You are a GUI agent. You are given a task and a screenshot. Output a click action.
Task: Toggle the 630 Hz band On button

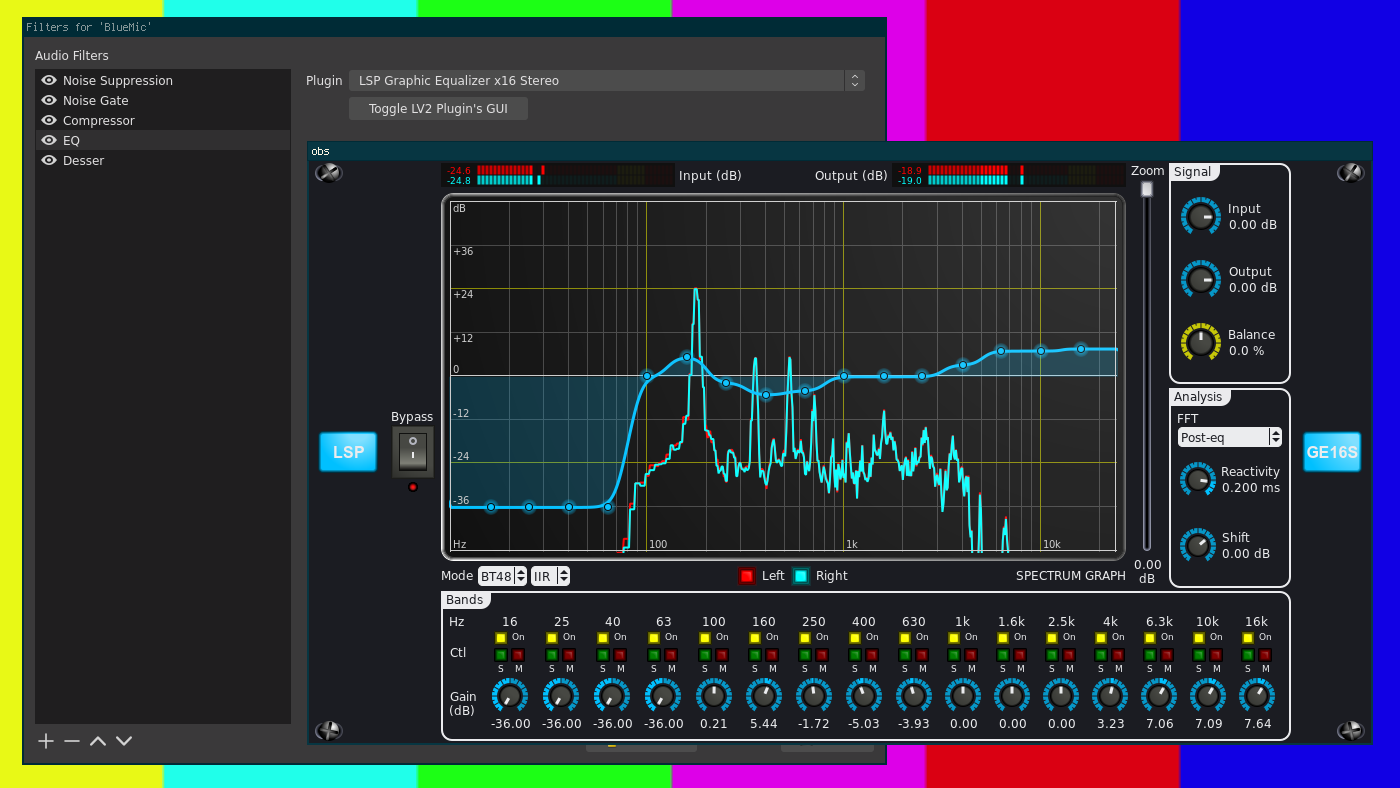pyautogui.click(x=905, y=638)
